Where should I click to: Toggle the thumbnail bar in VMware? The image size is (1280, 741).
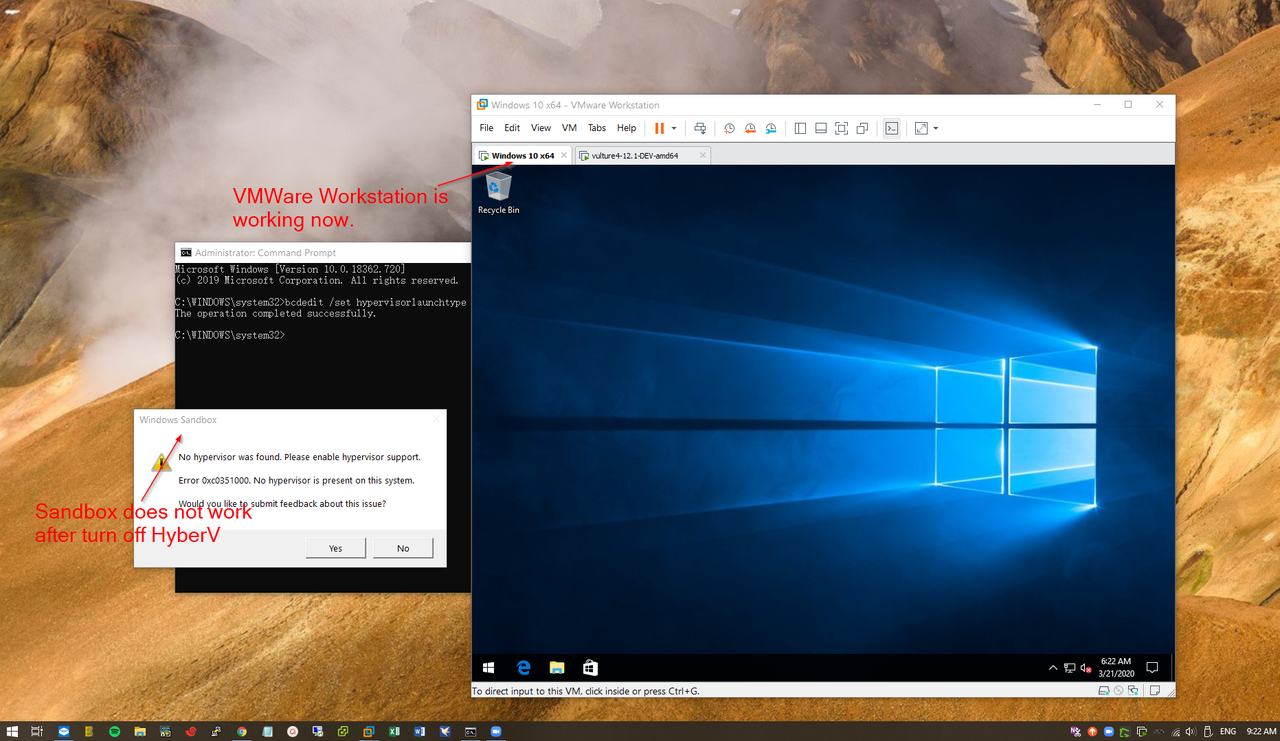coord(821,128)
